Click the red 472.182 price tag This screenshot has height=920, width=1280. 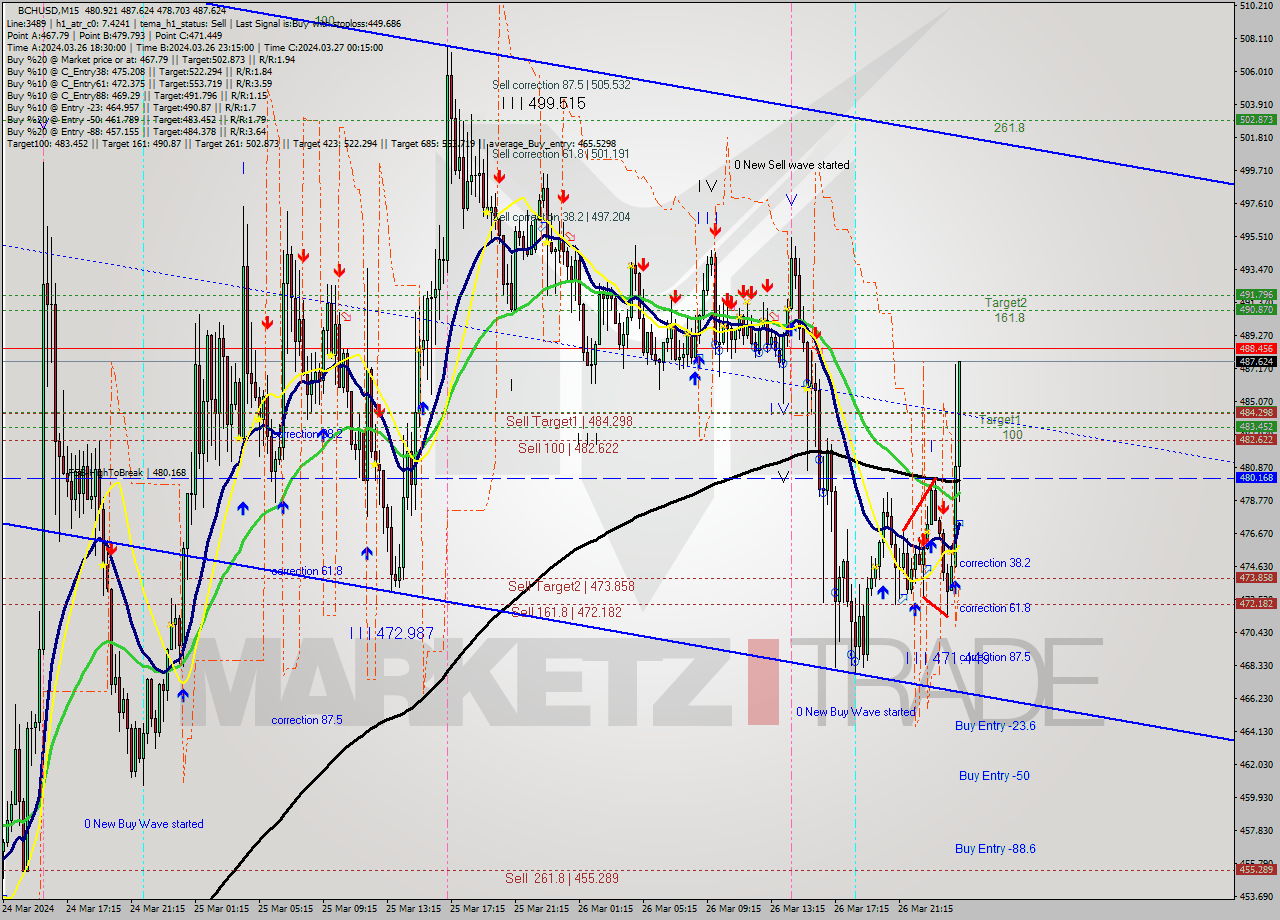pyautogui.click(x=1256, y=603)
